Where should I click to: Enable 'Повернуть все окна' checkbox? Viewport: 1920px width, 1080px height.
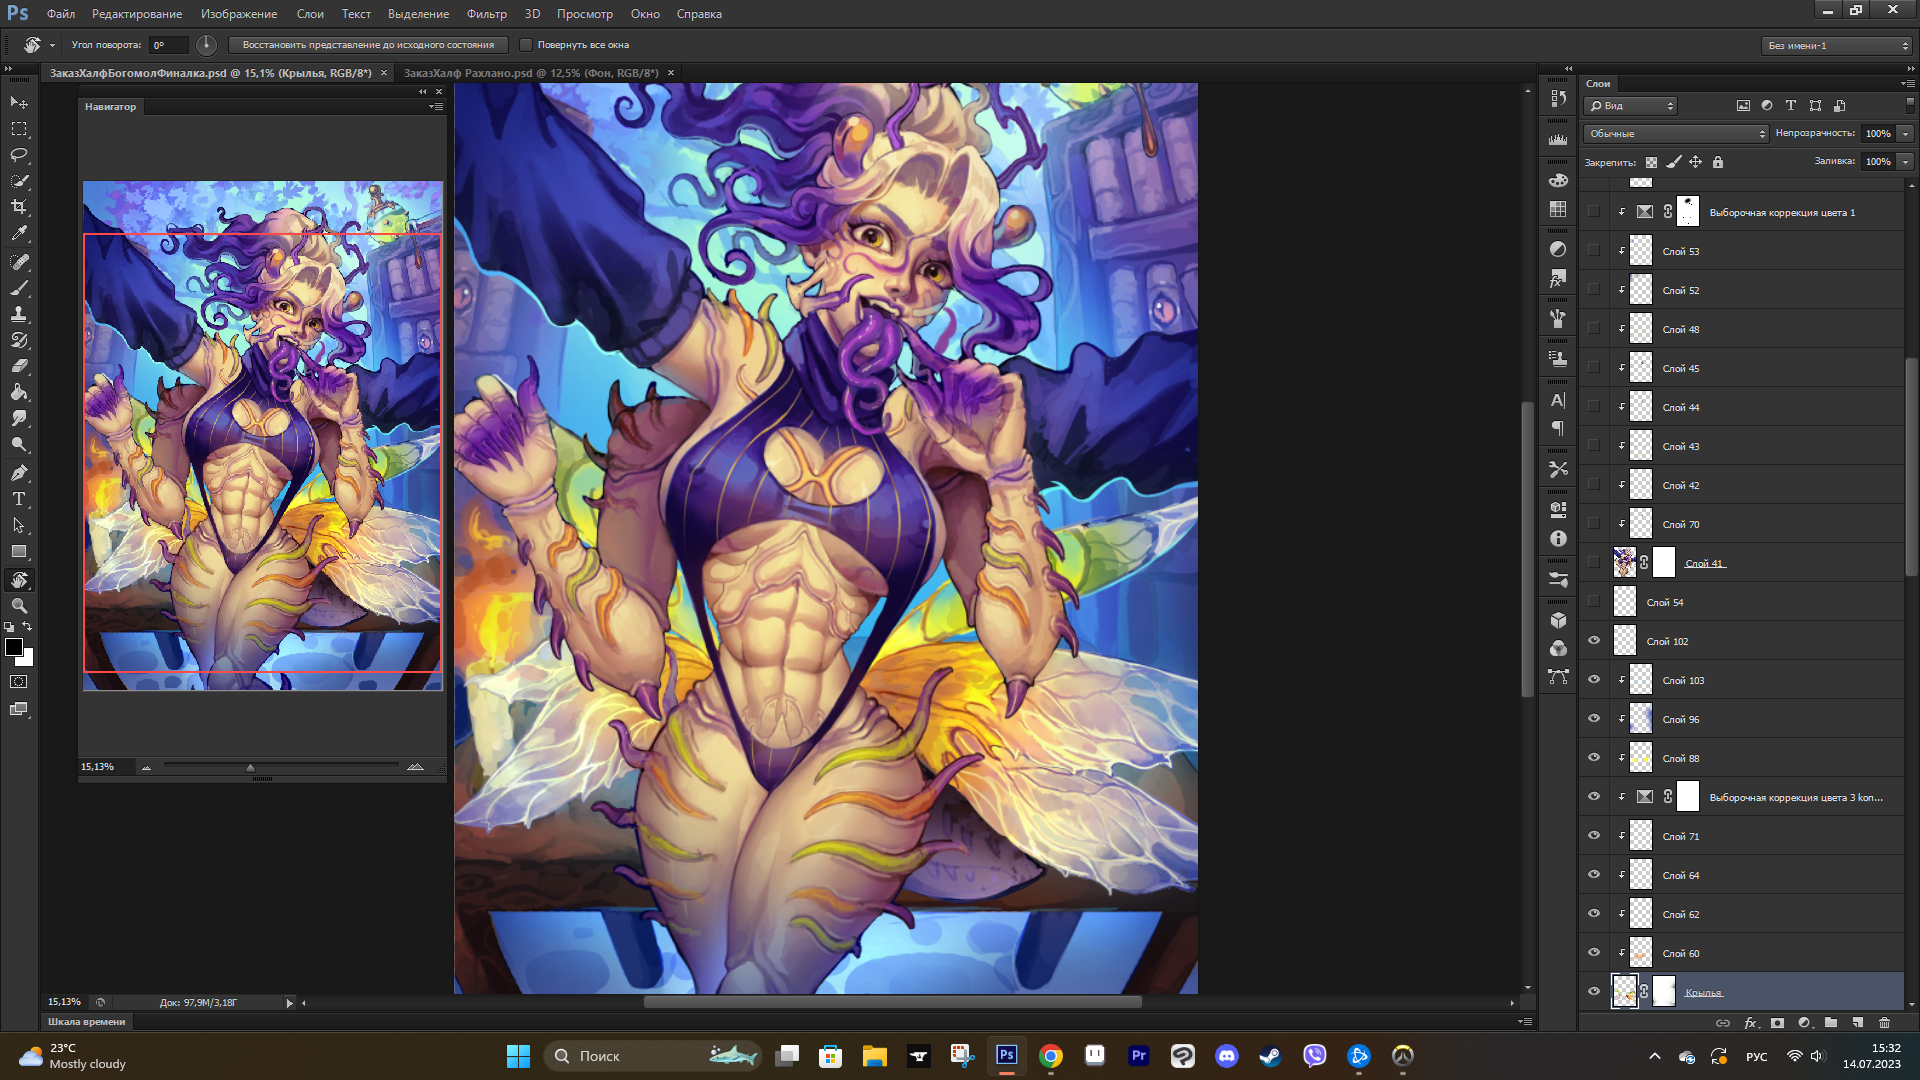coord(526,45)
